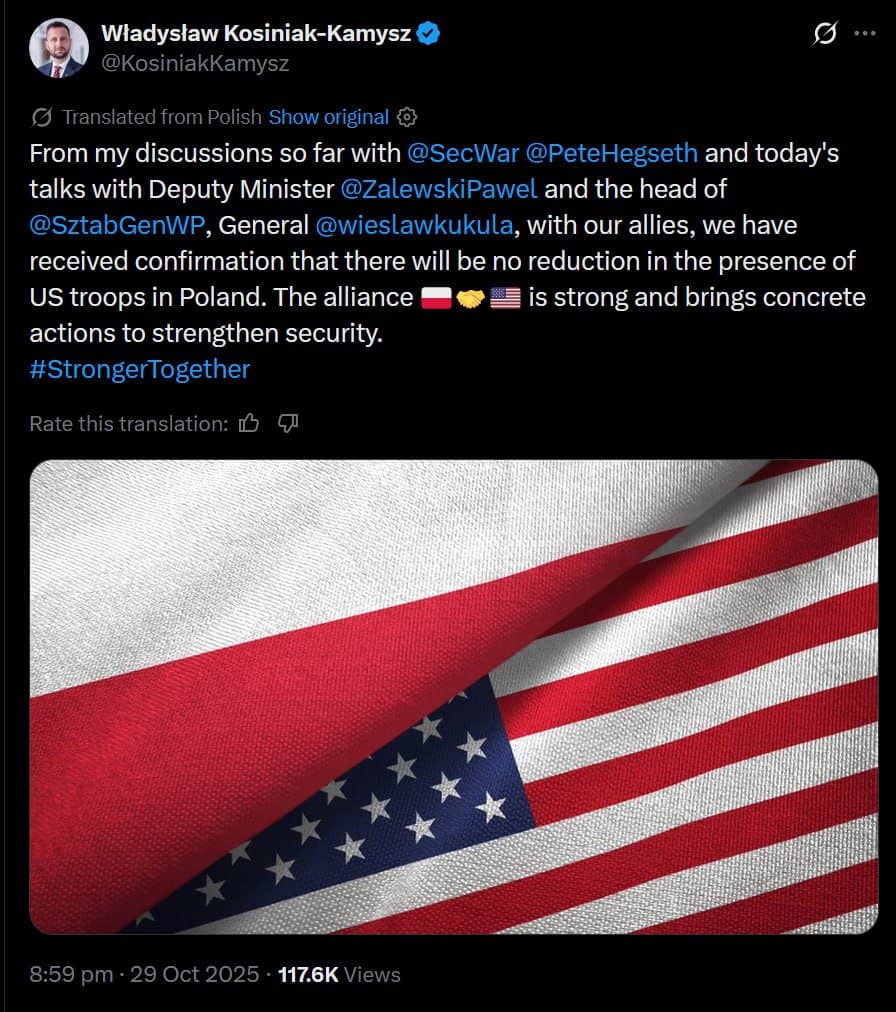Browse the #StrongerTogether hashtag
896x1012 pixels.
[139, 369]
